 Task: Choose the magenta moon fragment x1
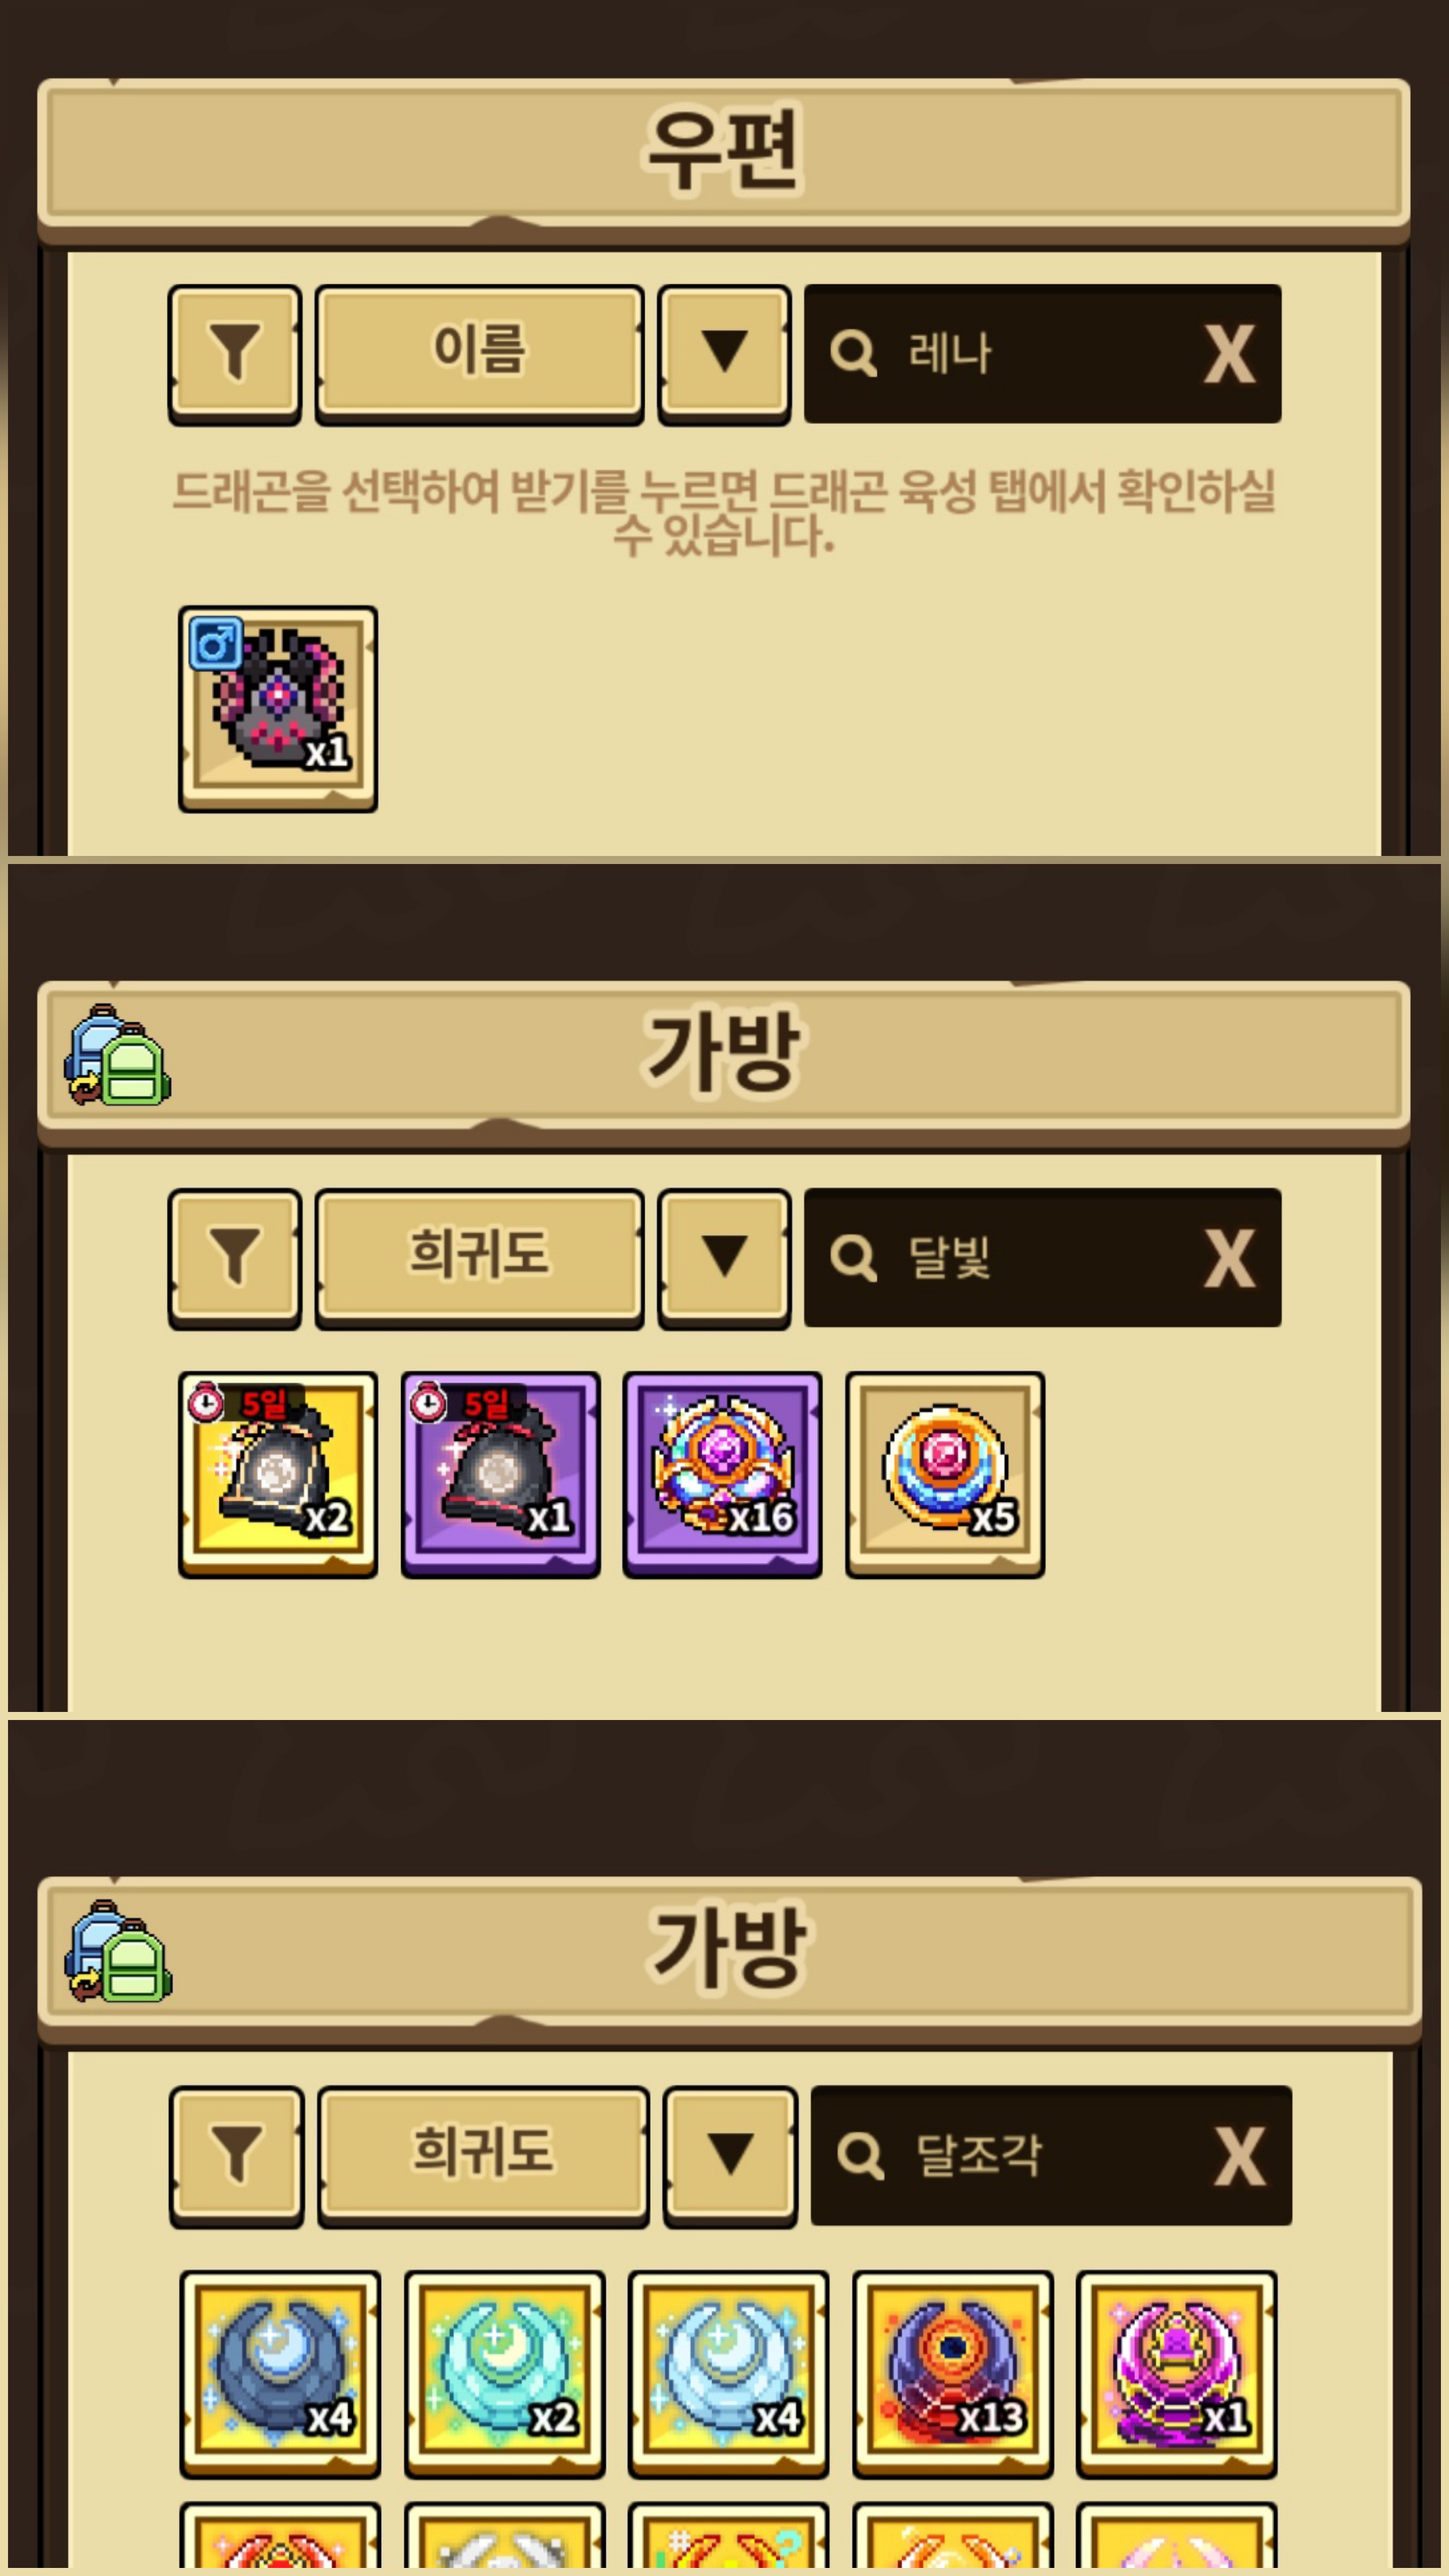point(1176,2374)
